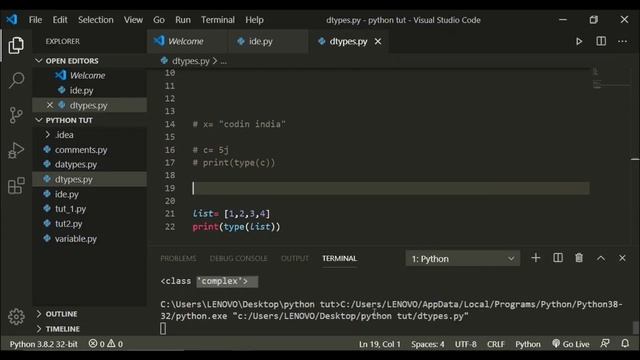Close the dtypes.py editor tab
Viewport: 640px width, 360px height.
378,41
